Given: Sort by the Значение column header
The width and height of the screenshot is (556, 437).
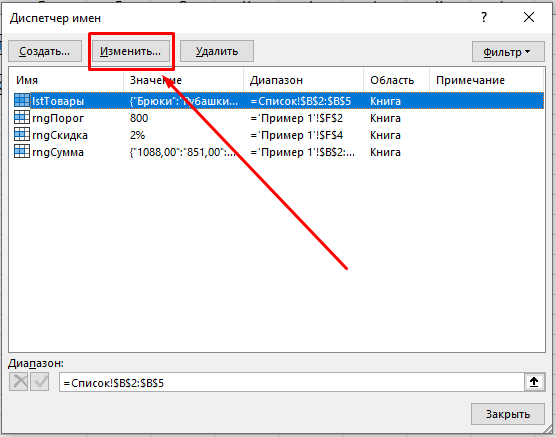Looking at the screenshot, I should click(x=183, y=80).
